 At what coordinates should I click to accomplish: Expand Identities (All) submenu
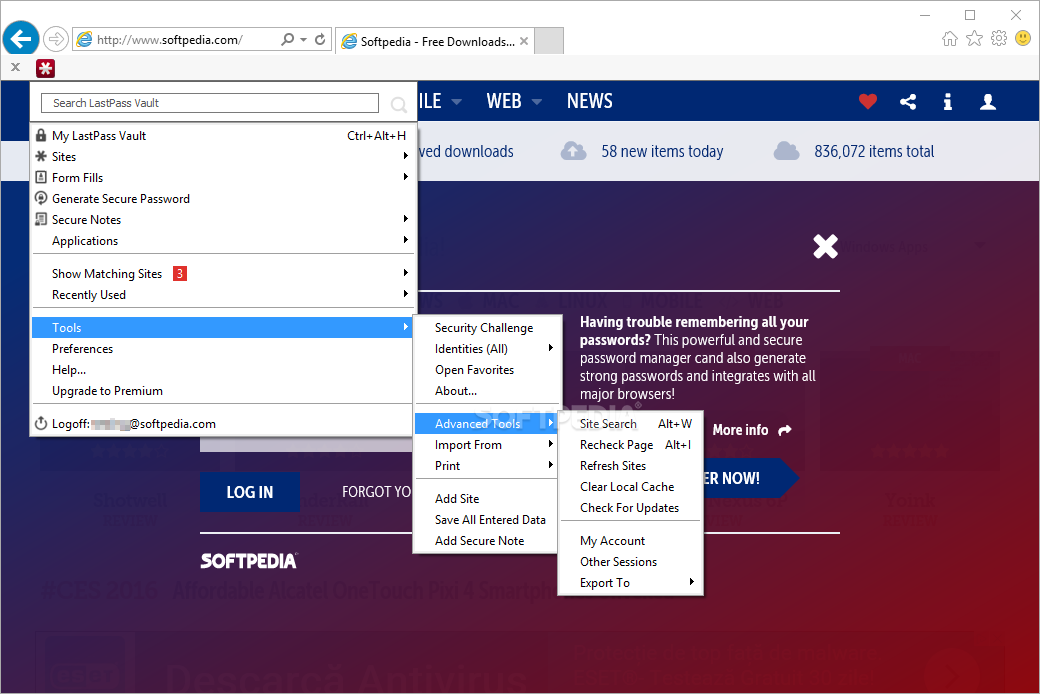click(x=486, y=349)
